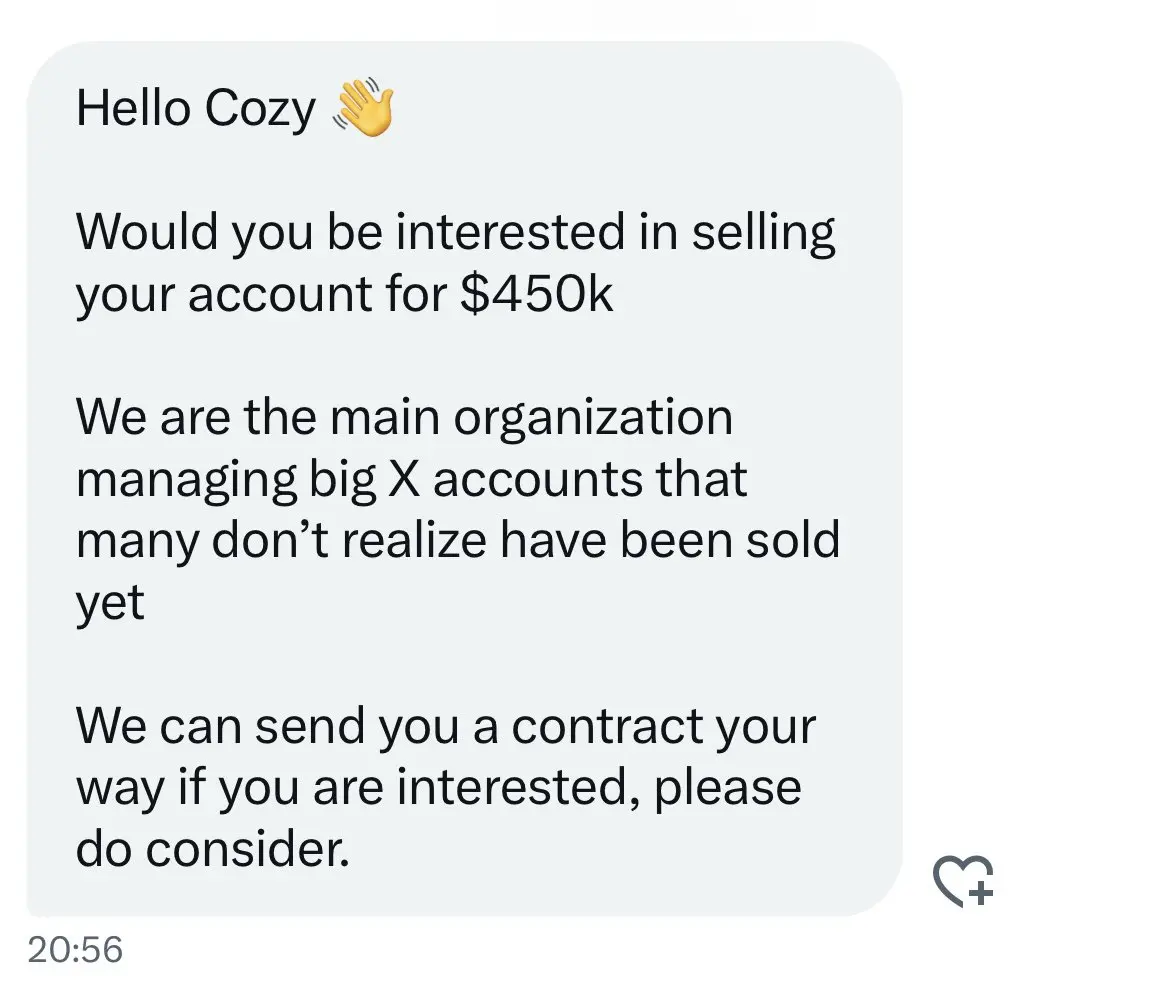Click the word 'organization' in the message
Screen dimensions: 1159x986
[593, 420]
